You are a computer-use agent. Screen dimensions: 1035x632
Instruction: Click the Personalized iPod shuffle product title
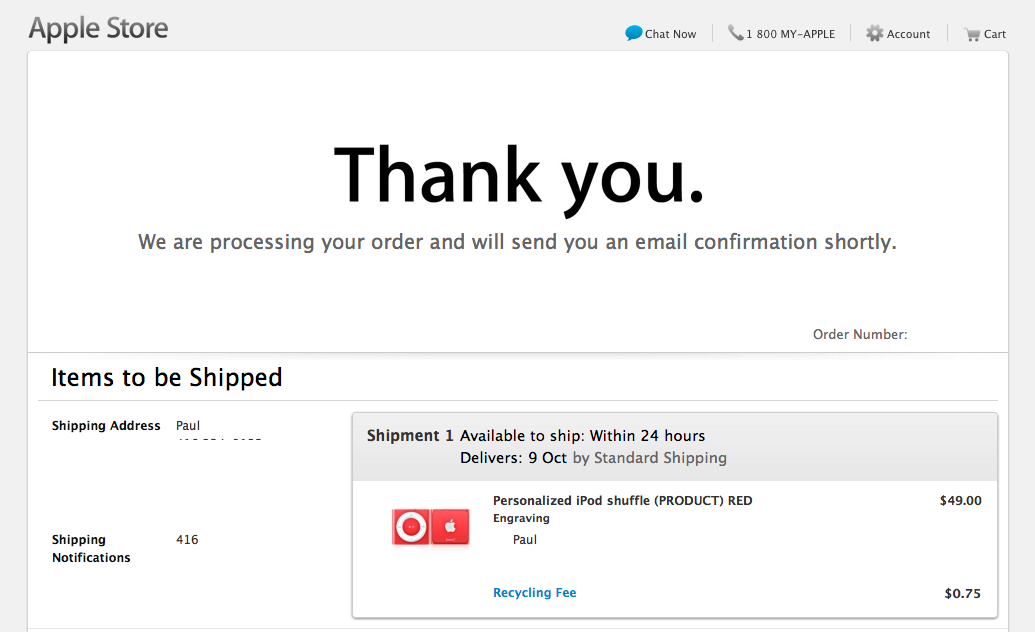[x=622, y=501]
